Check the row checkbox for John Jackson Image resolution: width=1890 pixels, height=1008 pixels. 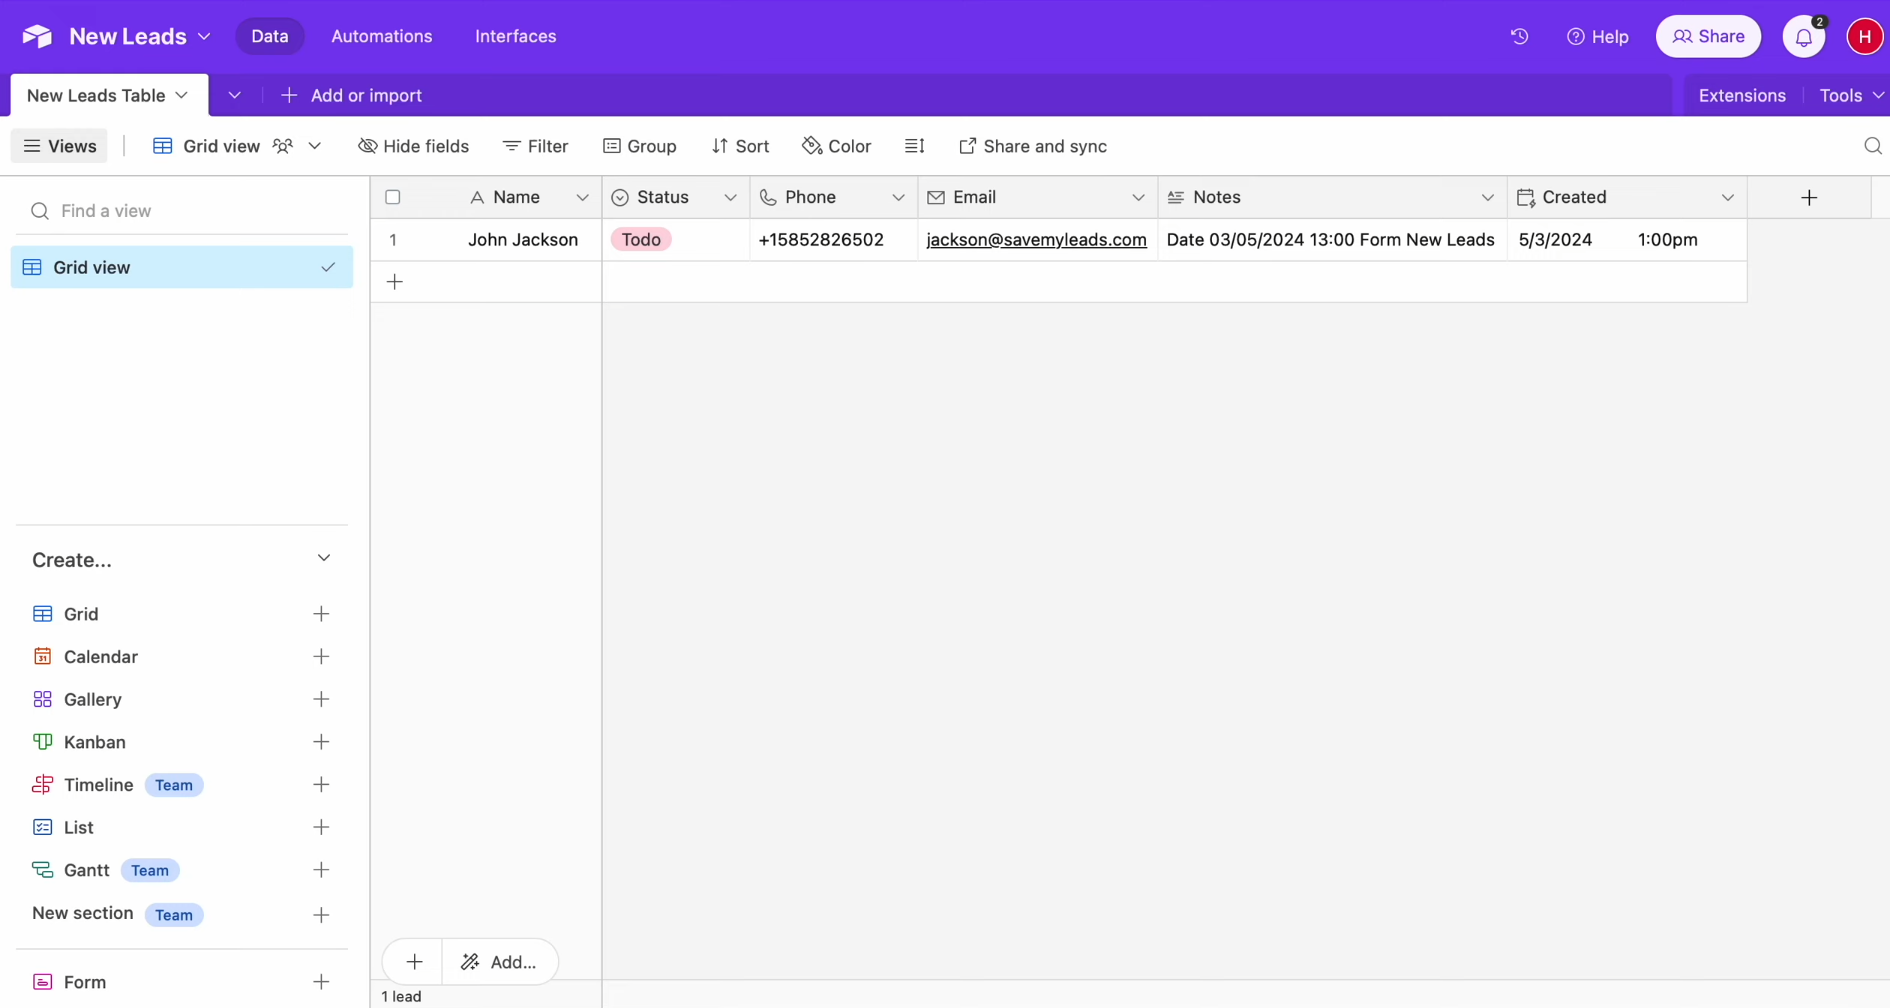coord(392,240)
